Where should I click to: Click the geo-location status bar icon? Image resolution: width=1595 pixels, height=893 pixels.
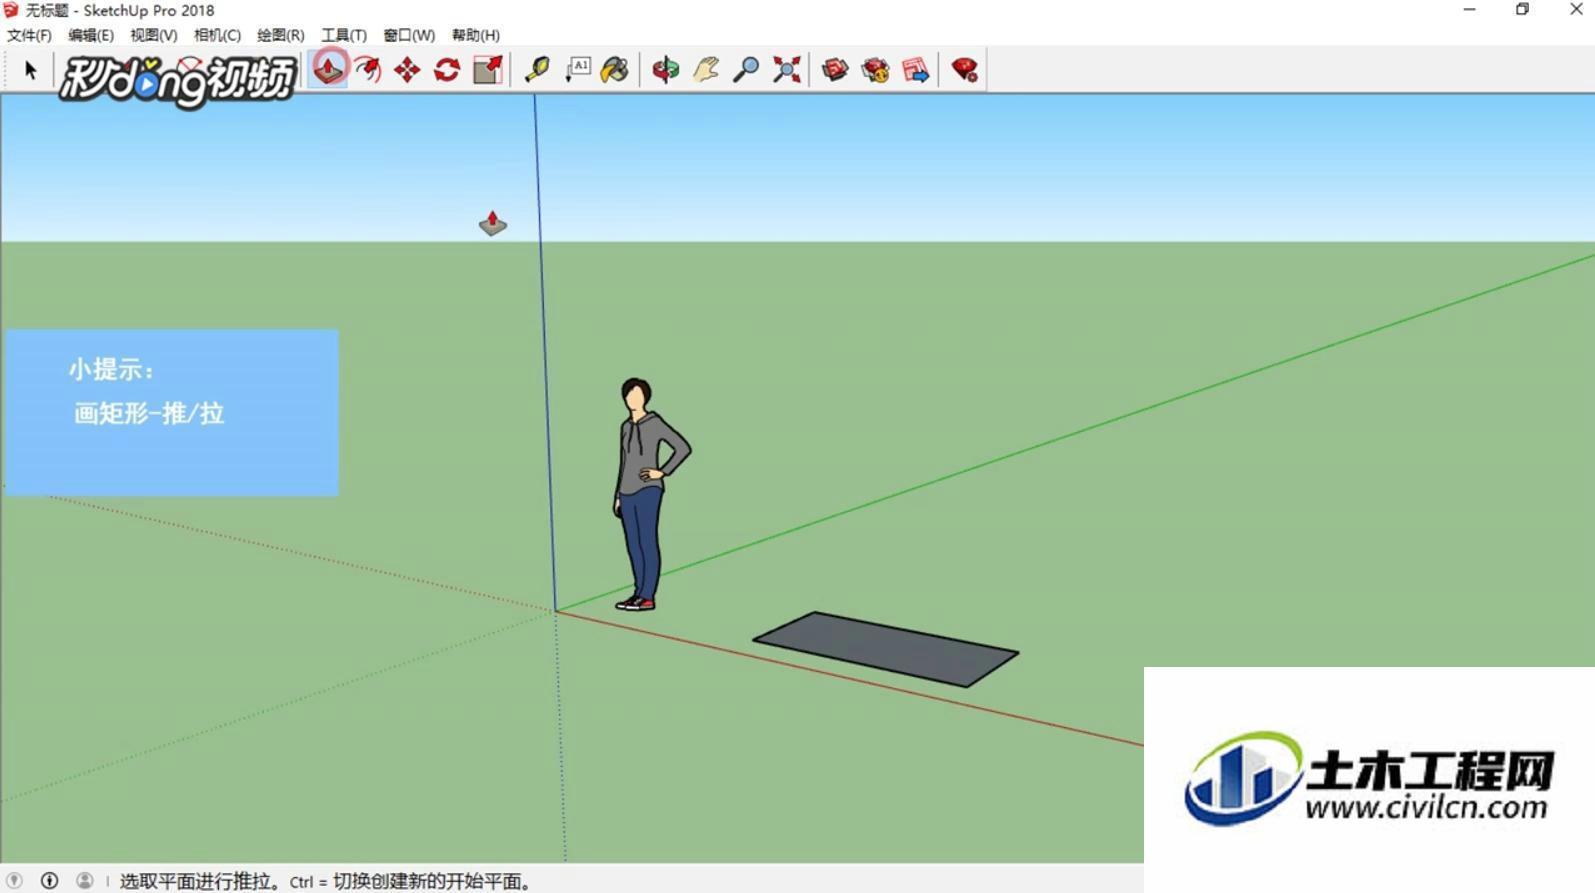pos(14,881)
